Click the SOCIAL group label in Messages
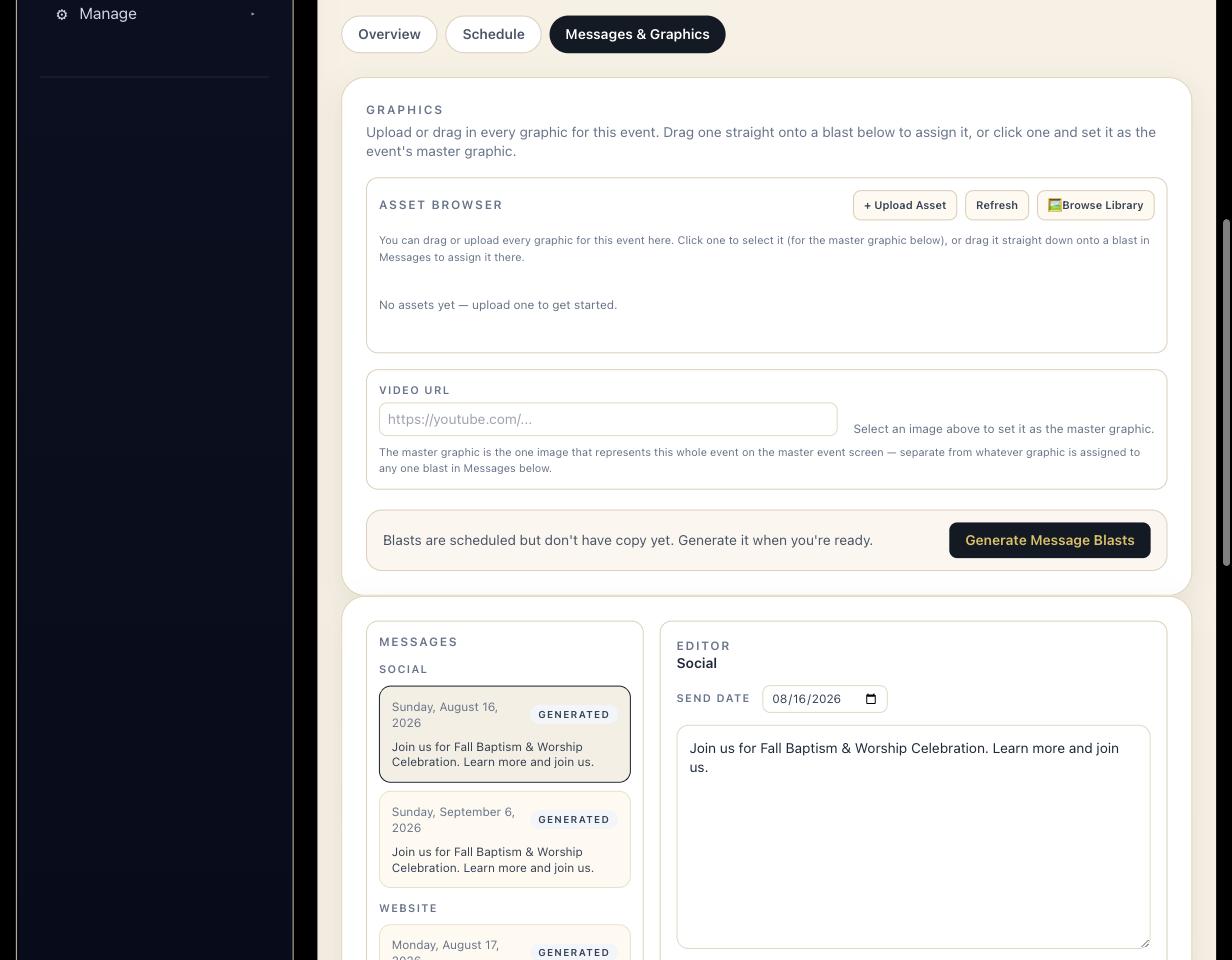This screenshot has width=1232, height=960. coord(403,669)
